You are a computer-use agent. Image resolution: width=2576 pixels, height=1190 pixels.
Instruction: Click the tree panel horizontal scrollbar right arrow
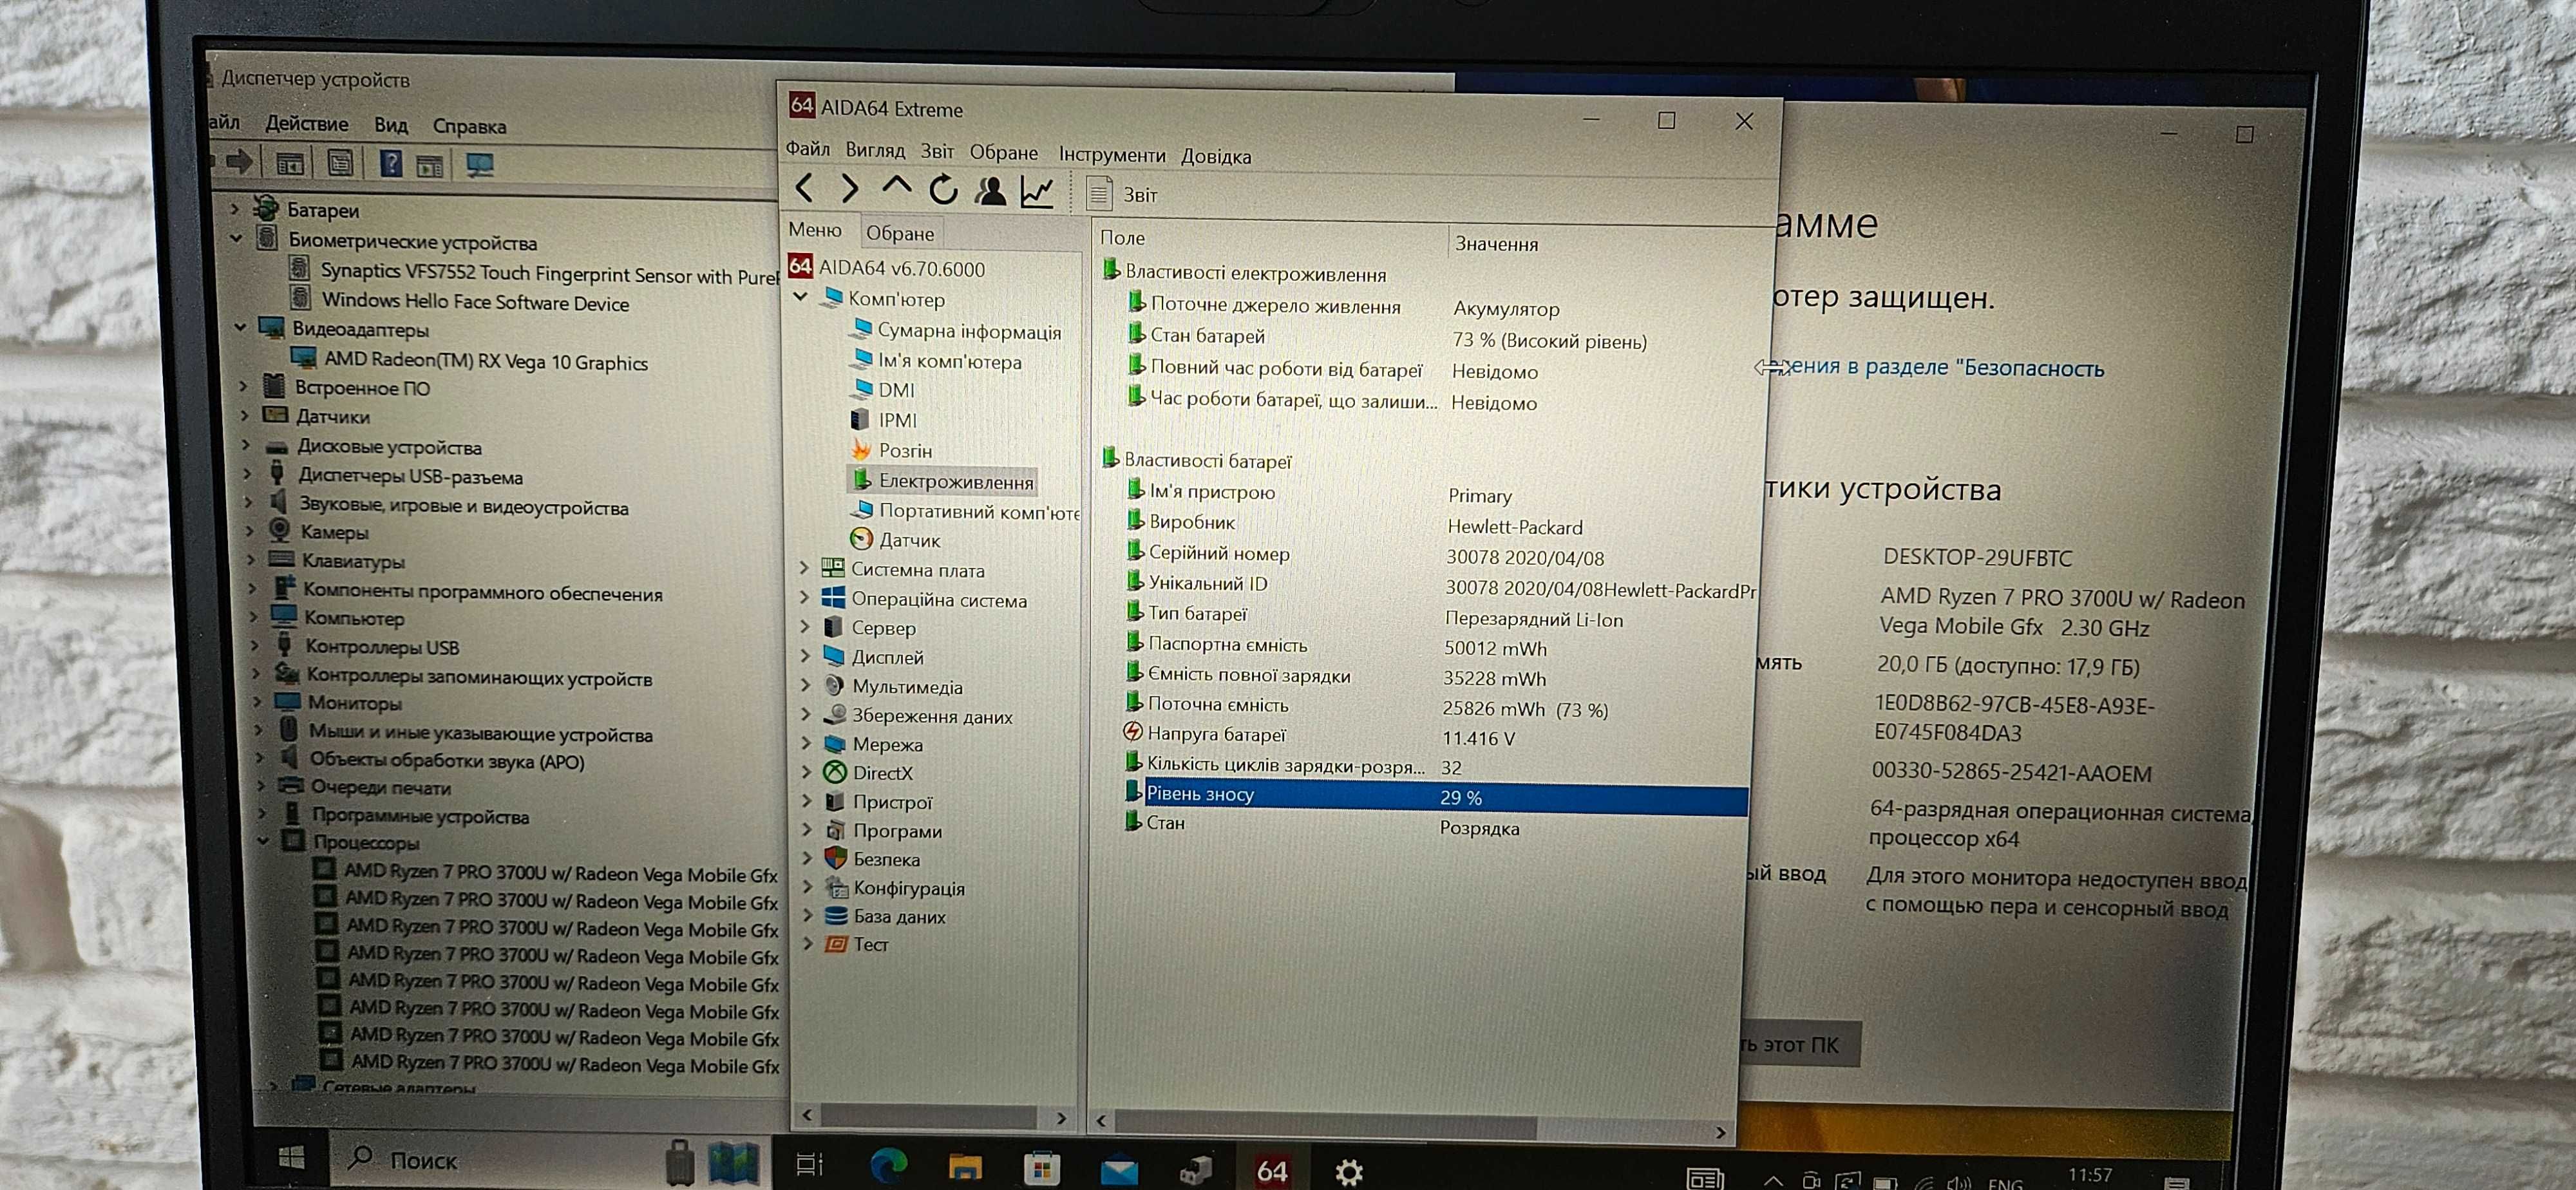[1062, 1118]
